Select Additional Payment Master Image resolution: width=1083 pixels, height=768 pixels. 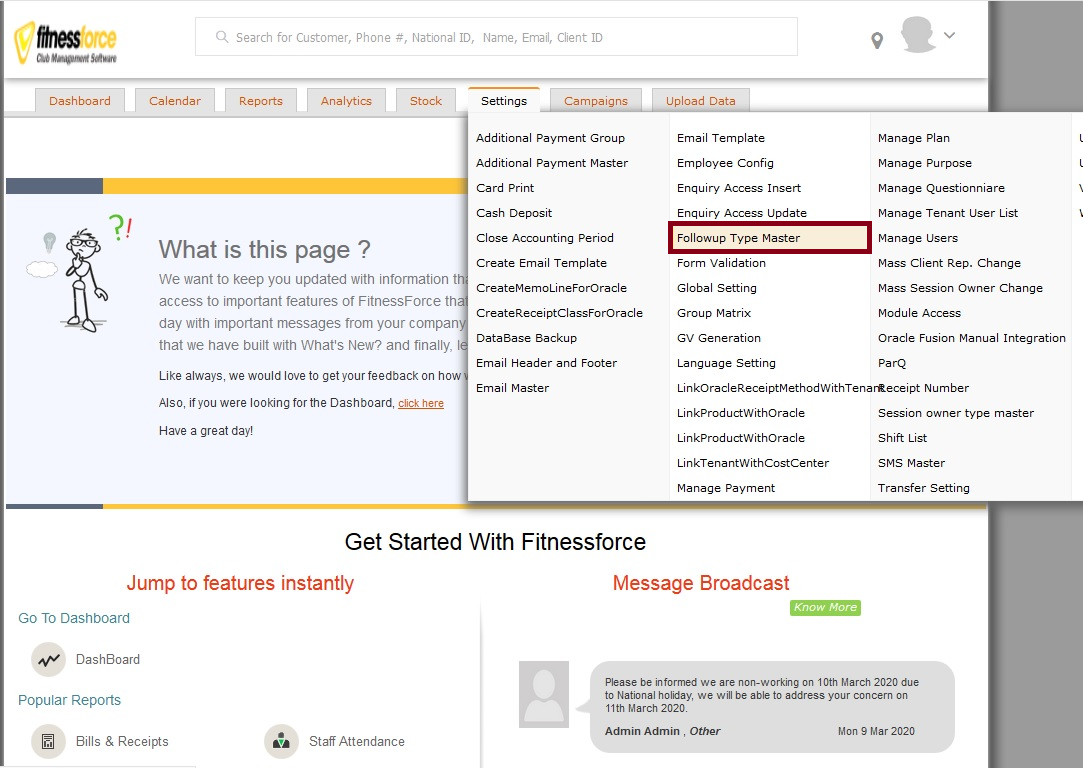pyautogui.click(x=552, y=163)
